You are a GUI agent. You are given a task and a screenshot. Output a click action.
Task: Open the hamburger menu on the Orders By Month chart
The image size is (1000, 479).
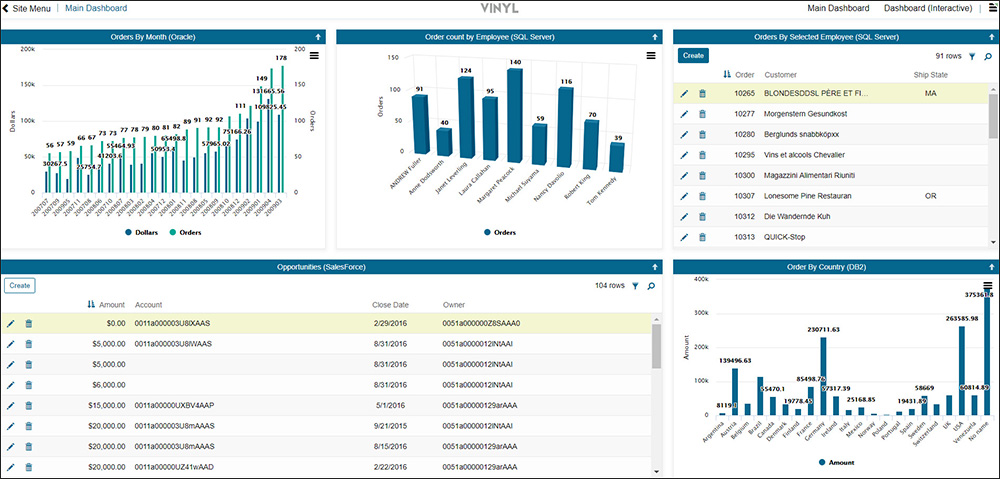tap(314, 56)
